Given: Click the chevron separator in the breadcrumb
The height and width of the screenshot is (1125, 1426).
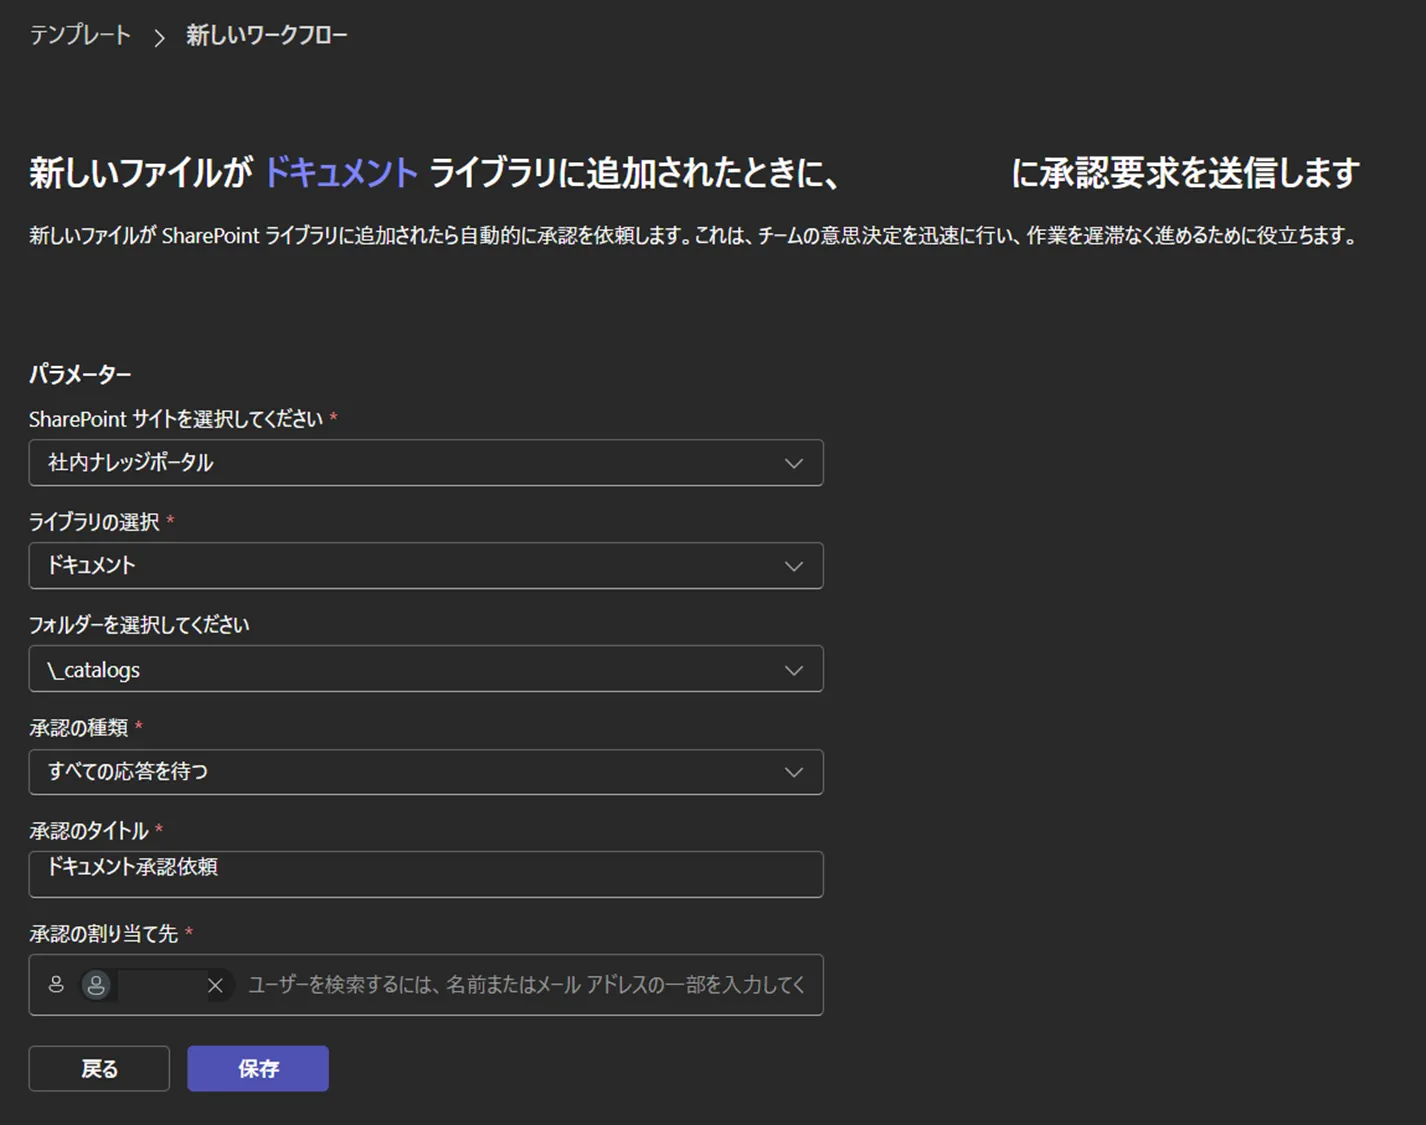Looking at the screenshot, I should [158, 35].
